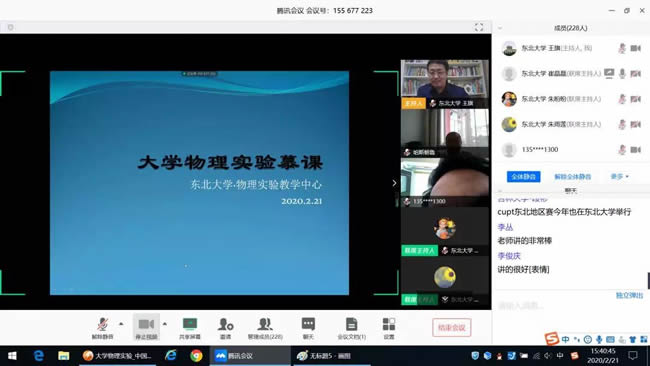
Task: Toggle camera for the first listed host
Action: coord(635,48)
